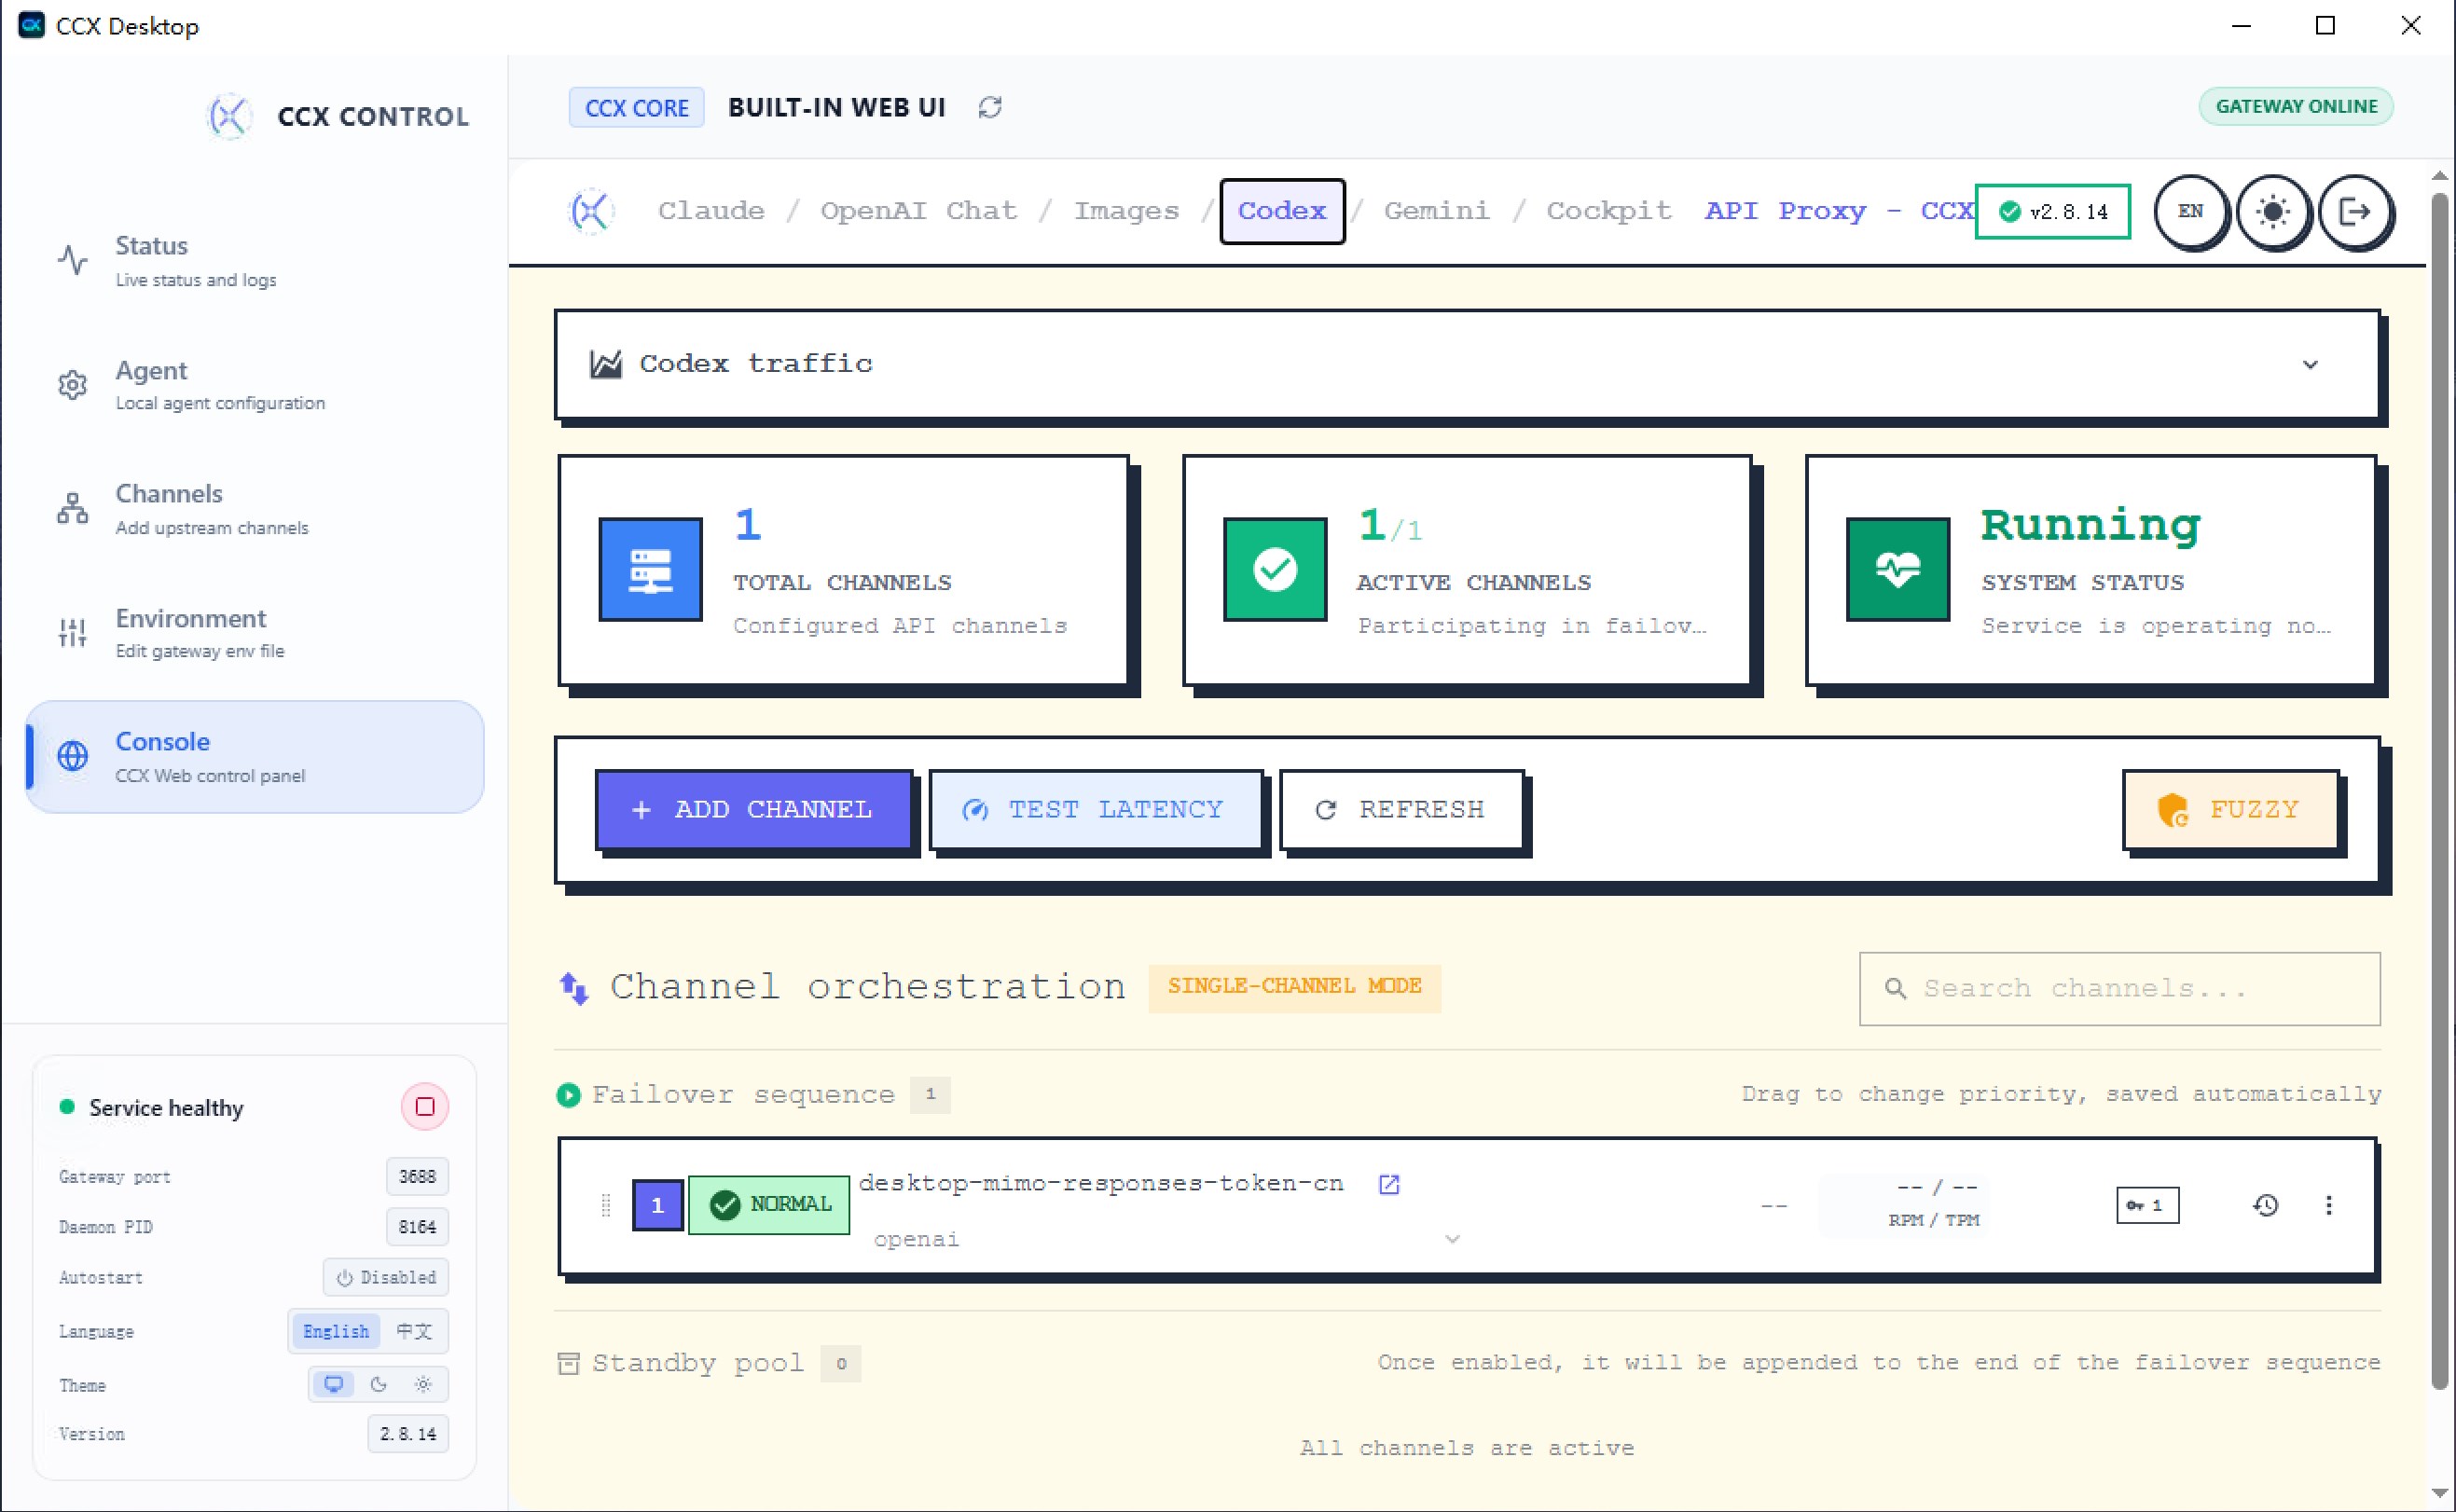Click the desktop-mimo-responses-token-cn channel name
The width and height of the screenshot is (2456, 1512).
click(1100, 1184)
